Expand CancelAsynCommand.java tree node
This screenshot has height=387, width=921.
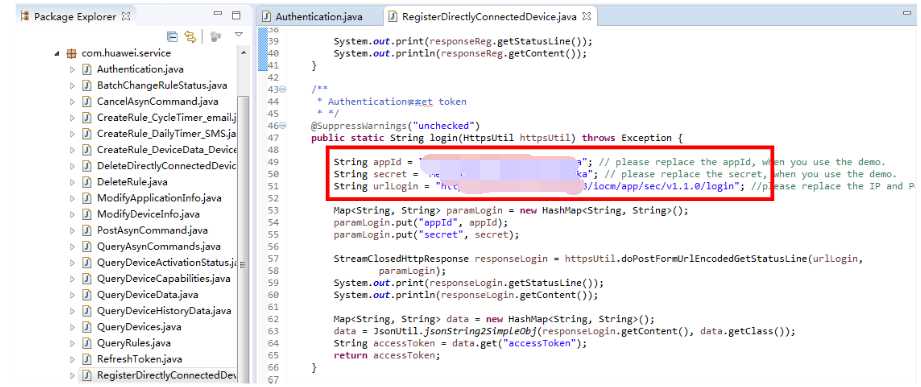coord(72,102)
